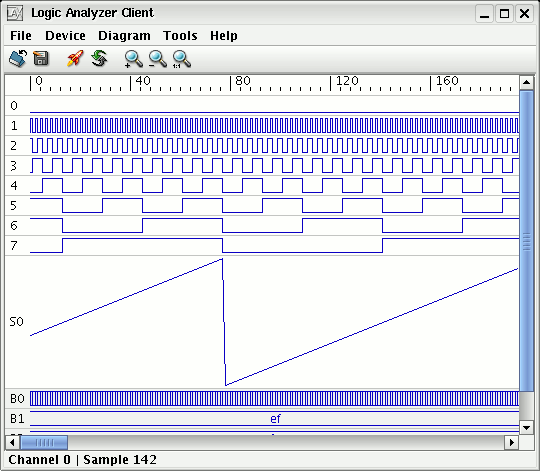Screen dimensions: 540x471
Task: Click the vertical scrollbar down arrow
Action: coord(526,428)
